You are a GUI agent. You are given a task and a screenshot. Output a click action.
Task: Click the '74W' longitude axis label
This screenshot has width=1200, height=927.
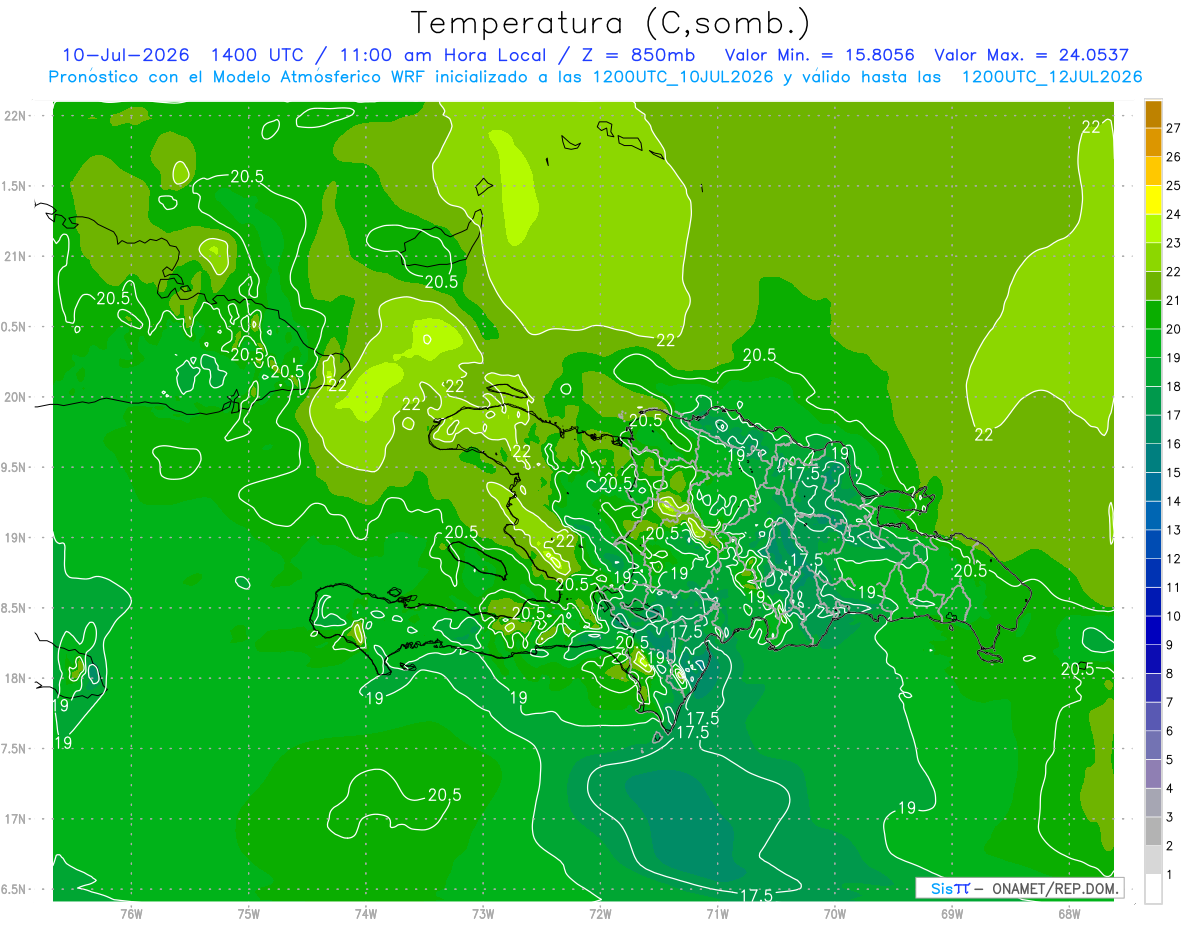[366, 913]
